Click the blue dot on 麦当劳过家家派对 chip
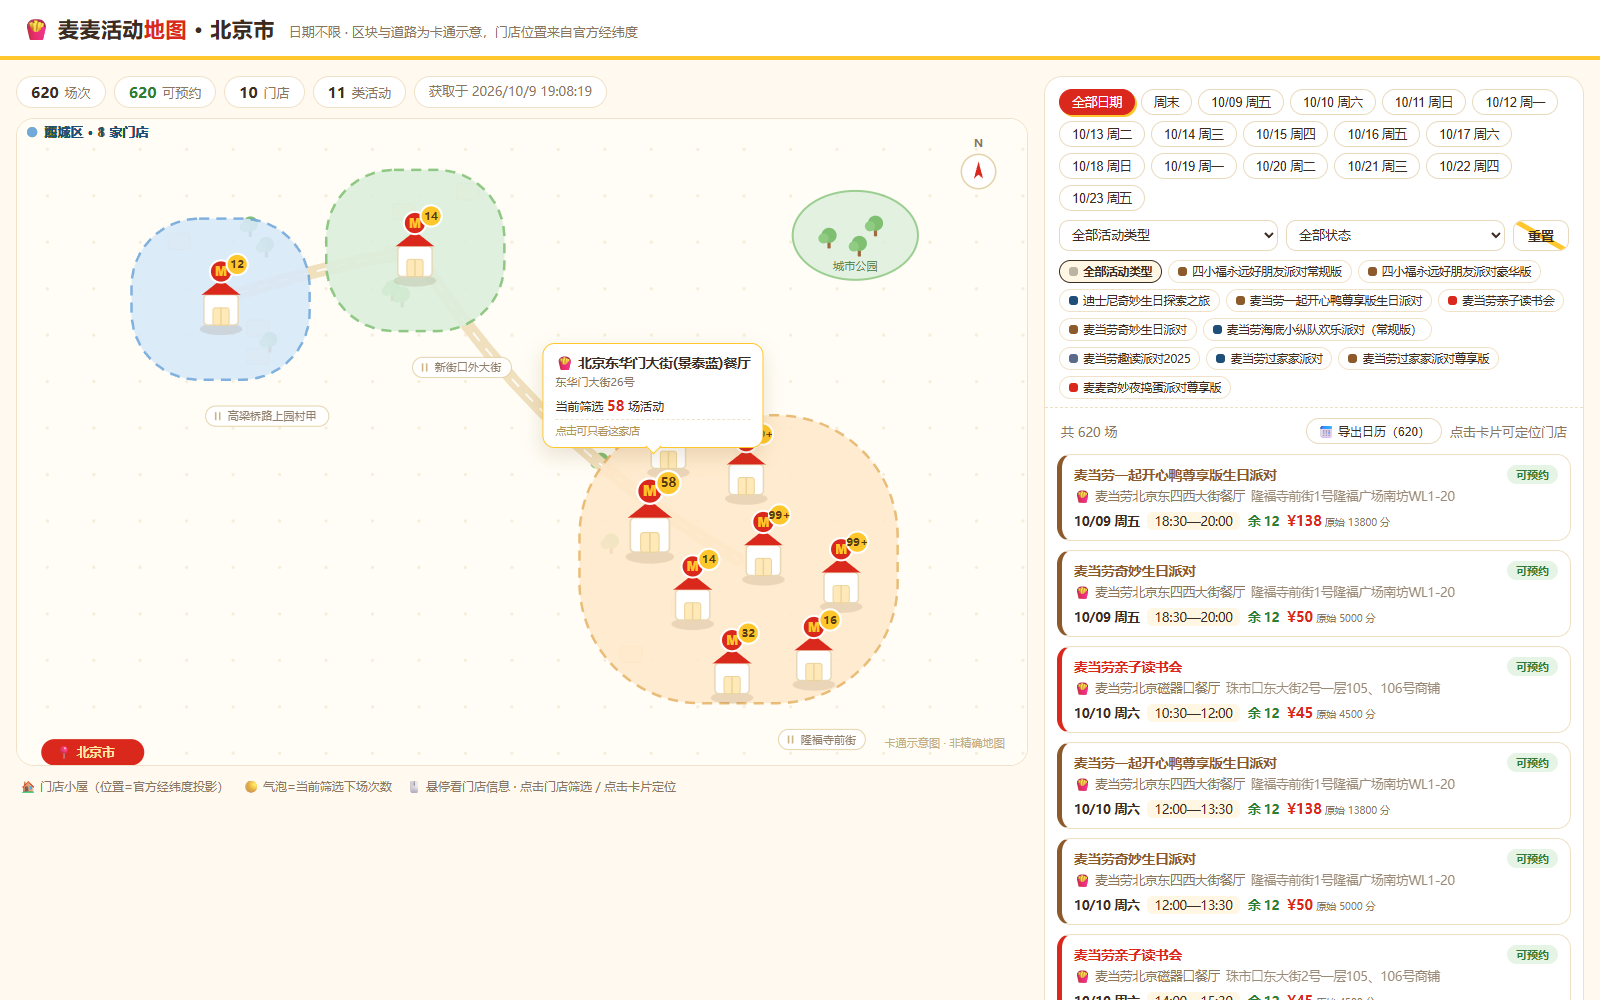1600x1000 pixels. (1220, 358)
